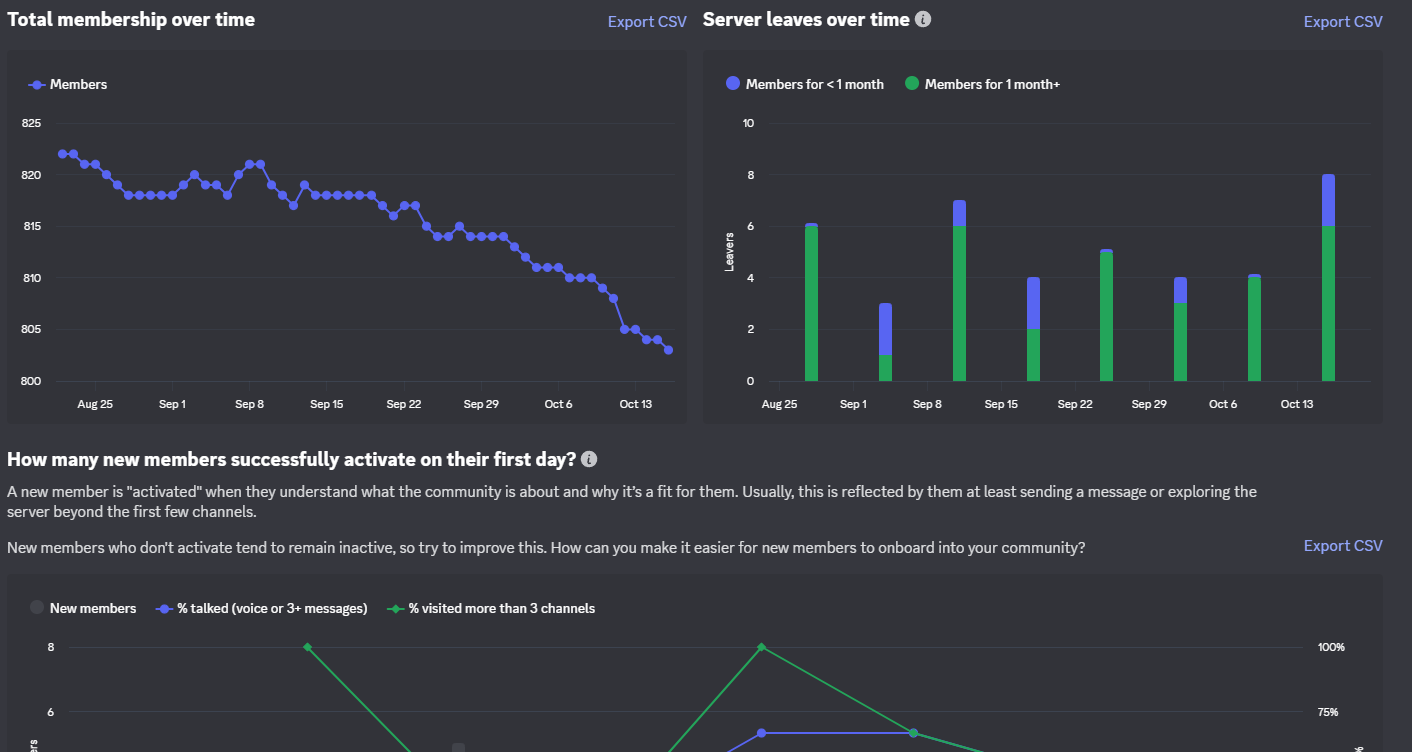The width and height of the screenshot is (1412, 752).
Task: Click first blue point on % talked line
Action: coord(761,733)
